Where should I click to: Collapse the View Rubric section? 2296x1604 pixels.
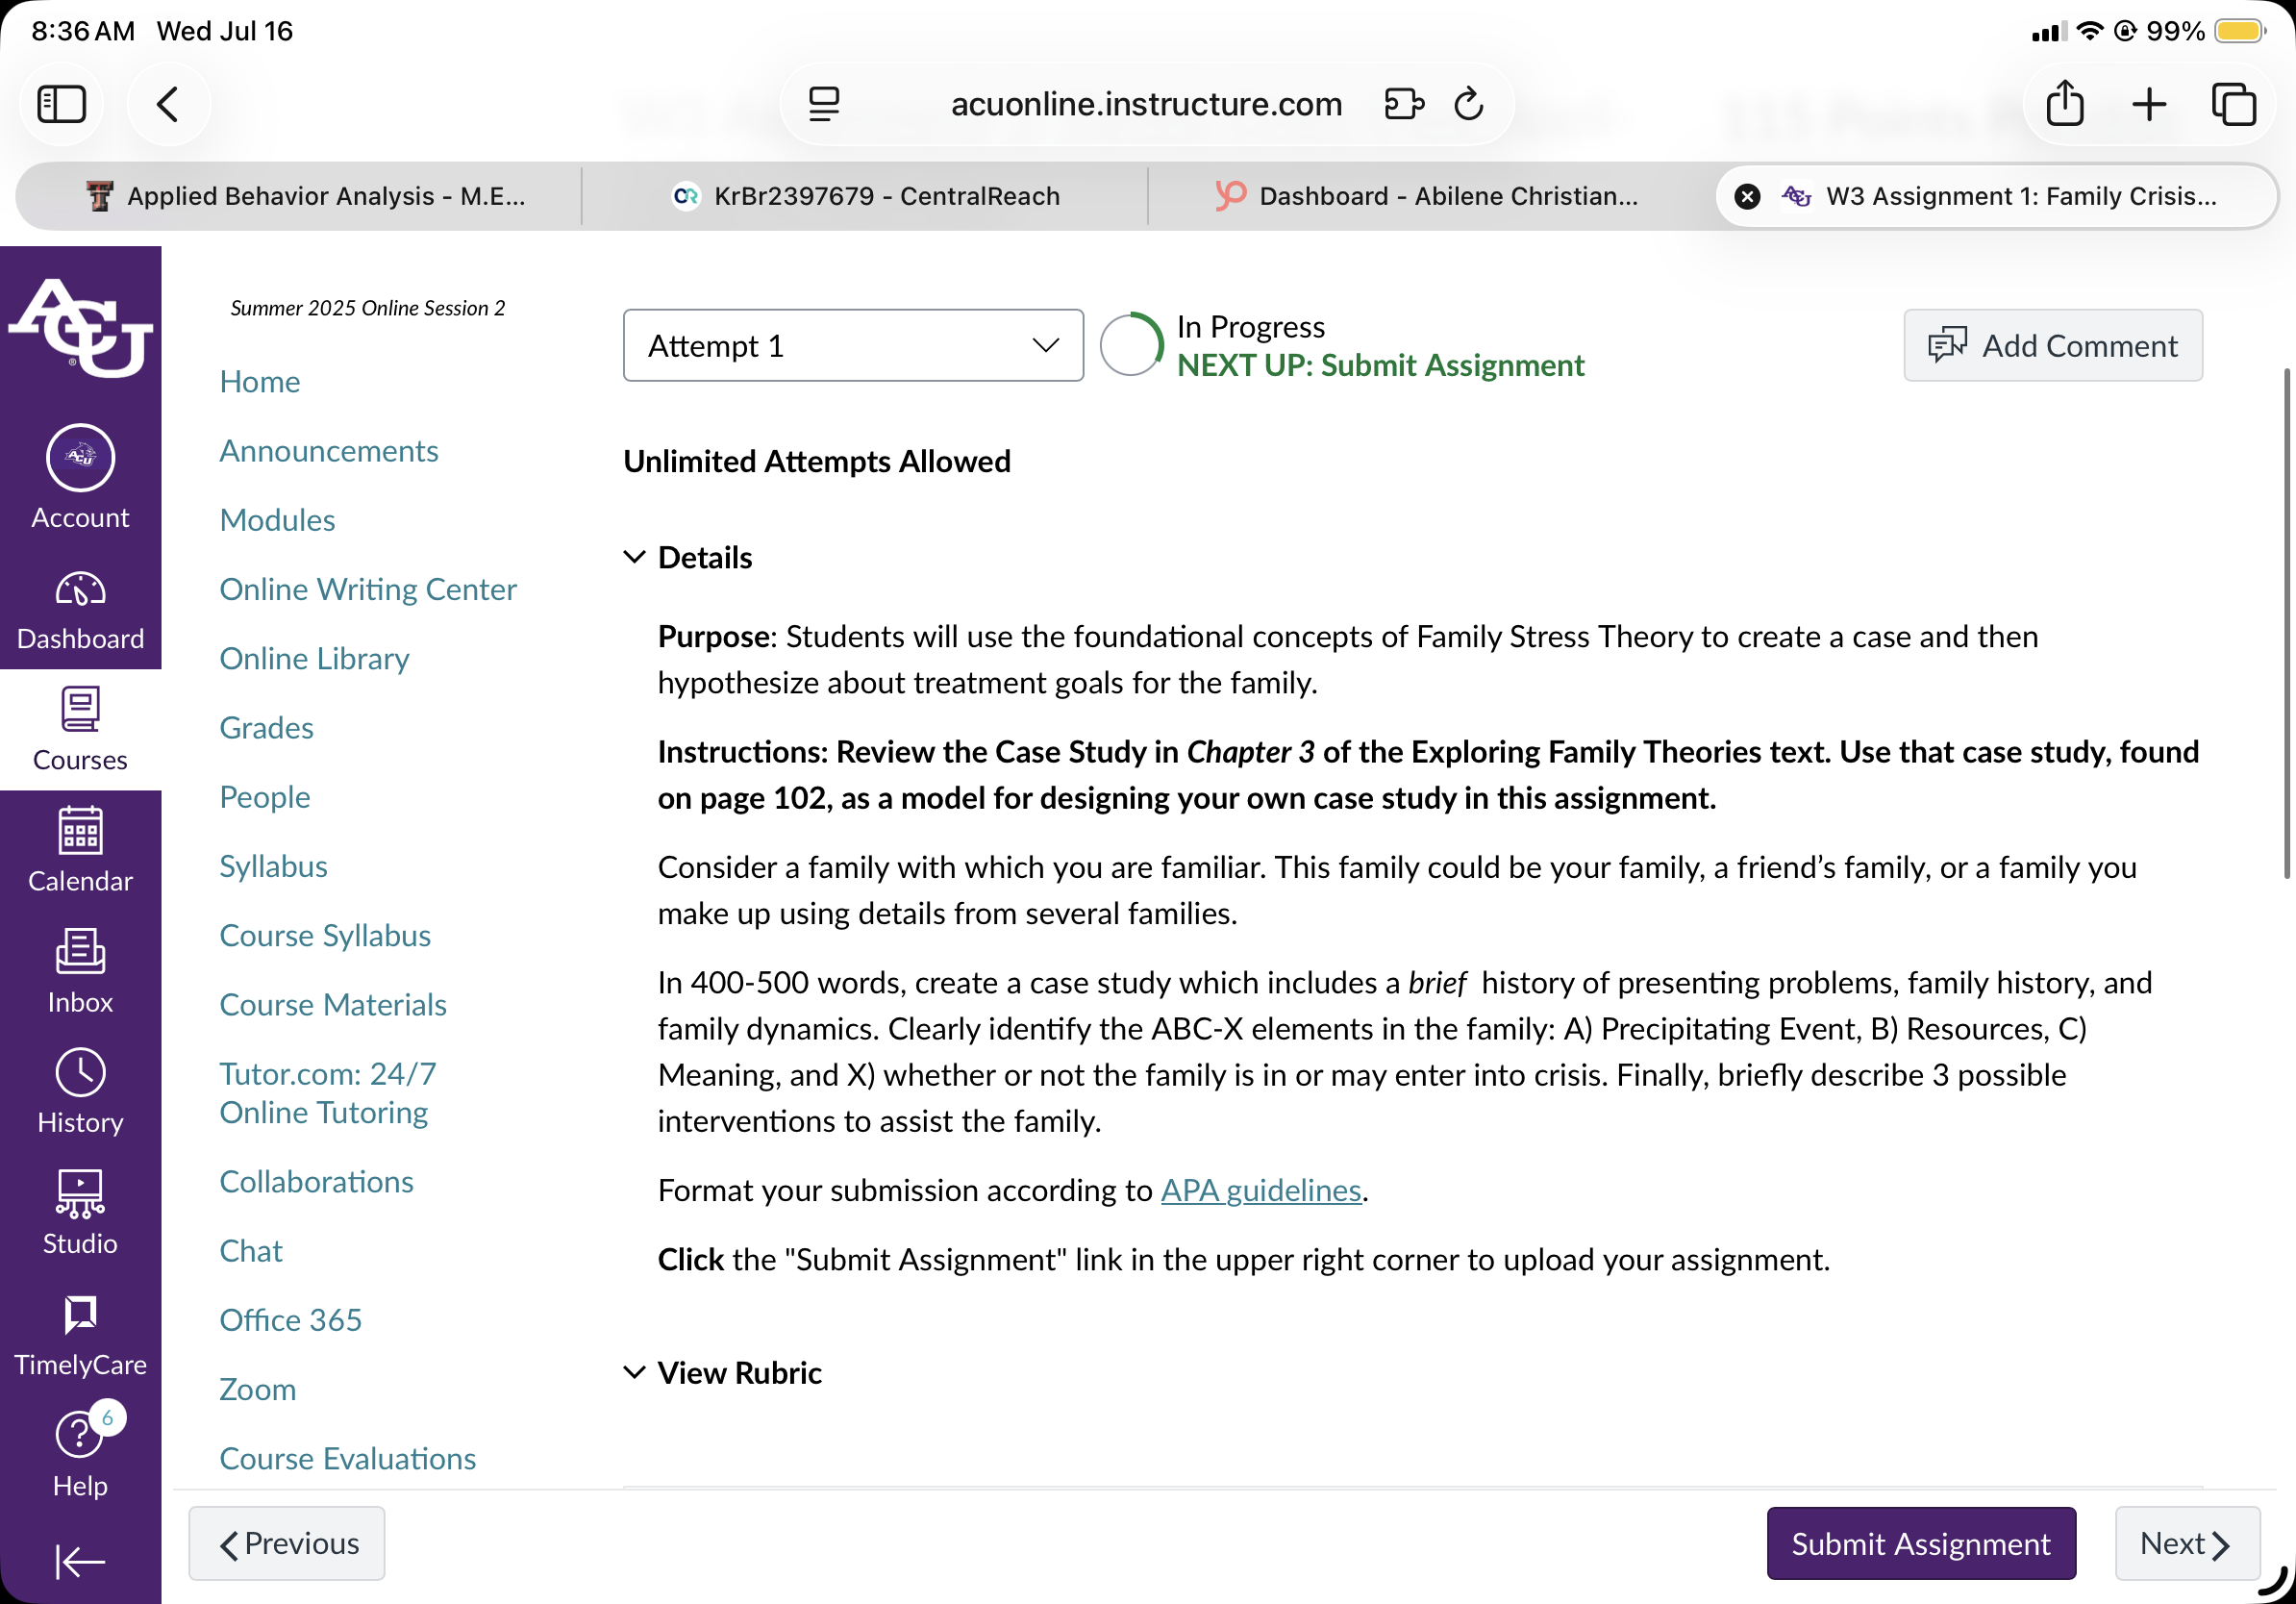(x=723, y=1373)
